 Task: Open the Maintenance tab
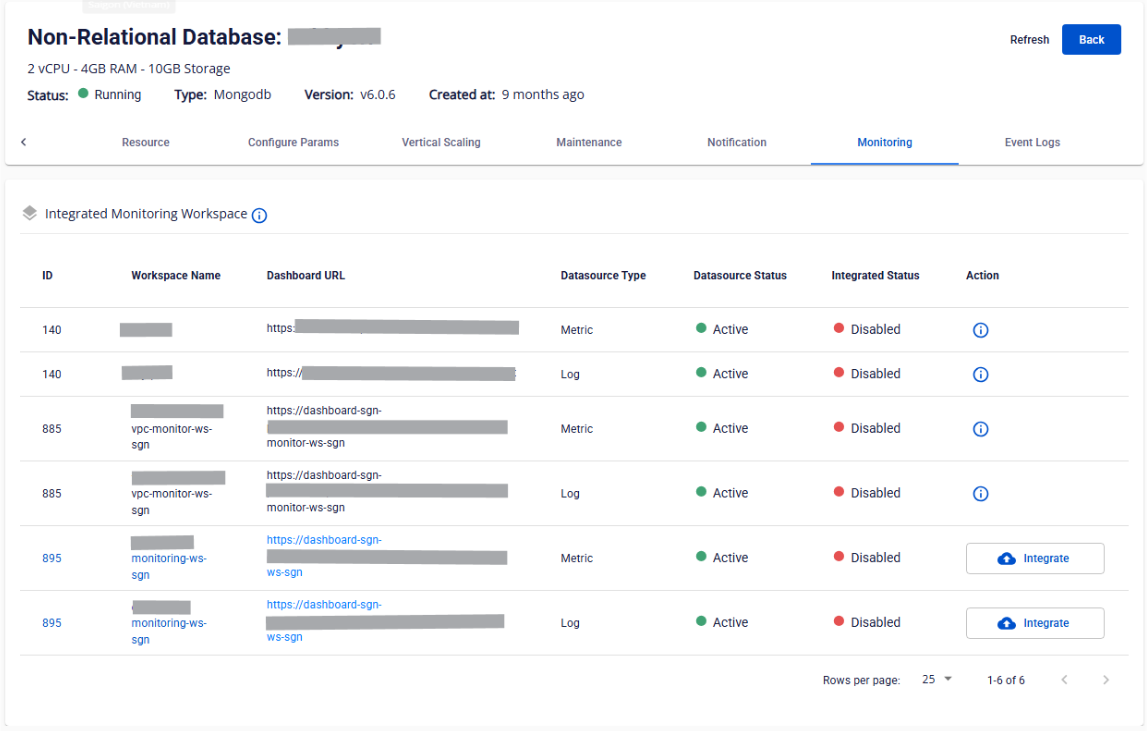pos(589,143)
